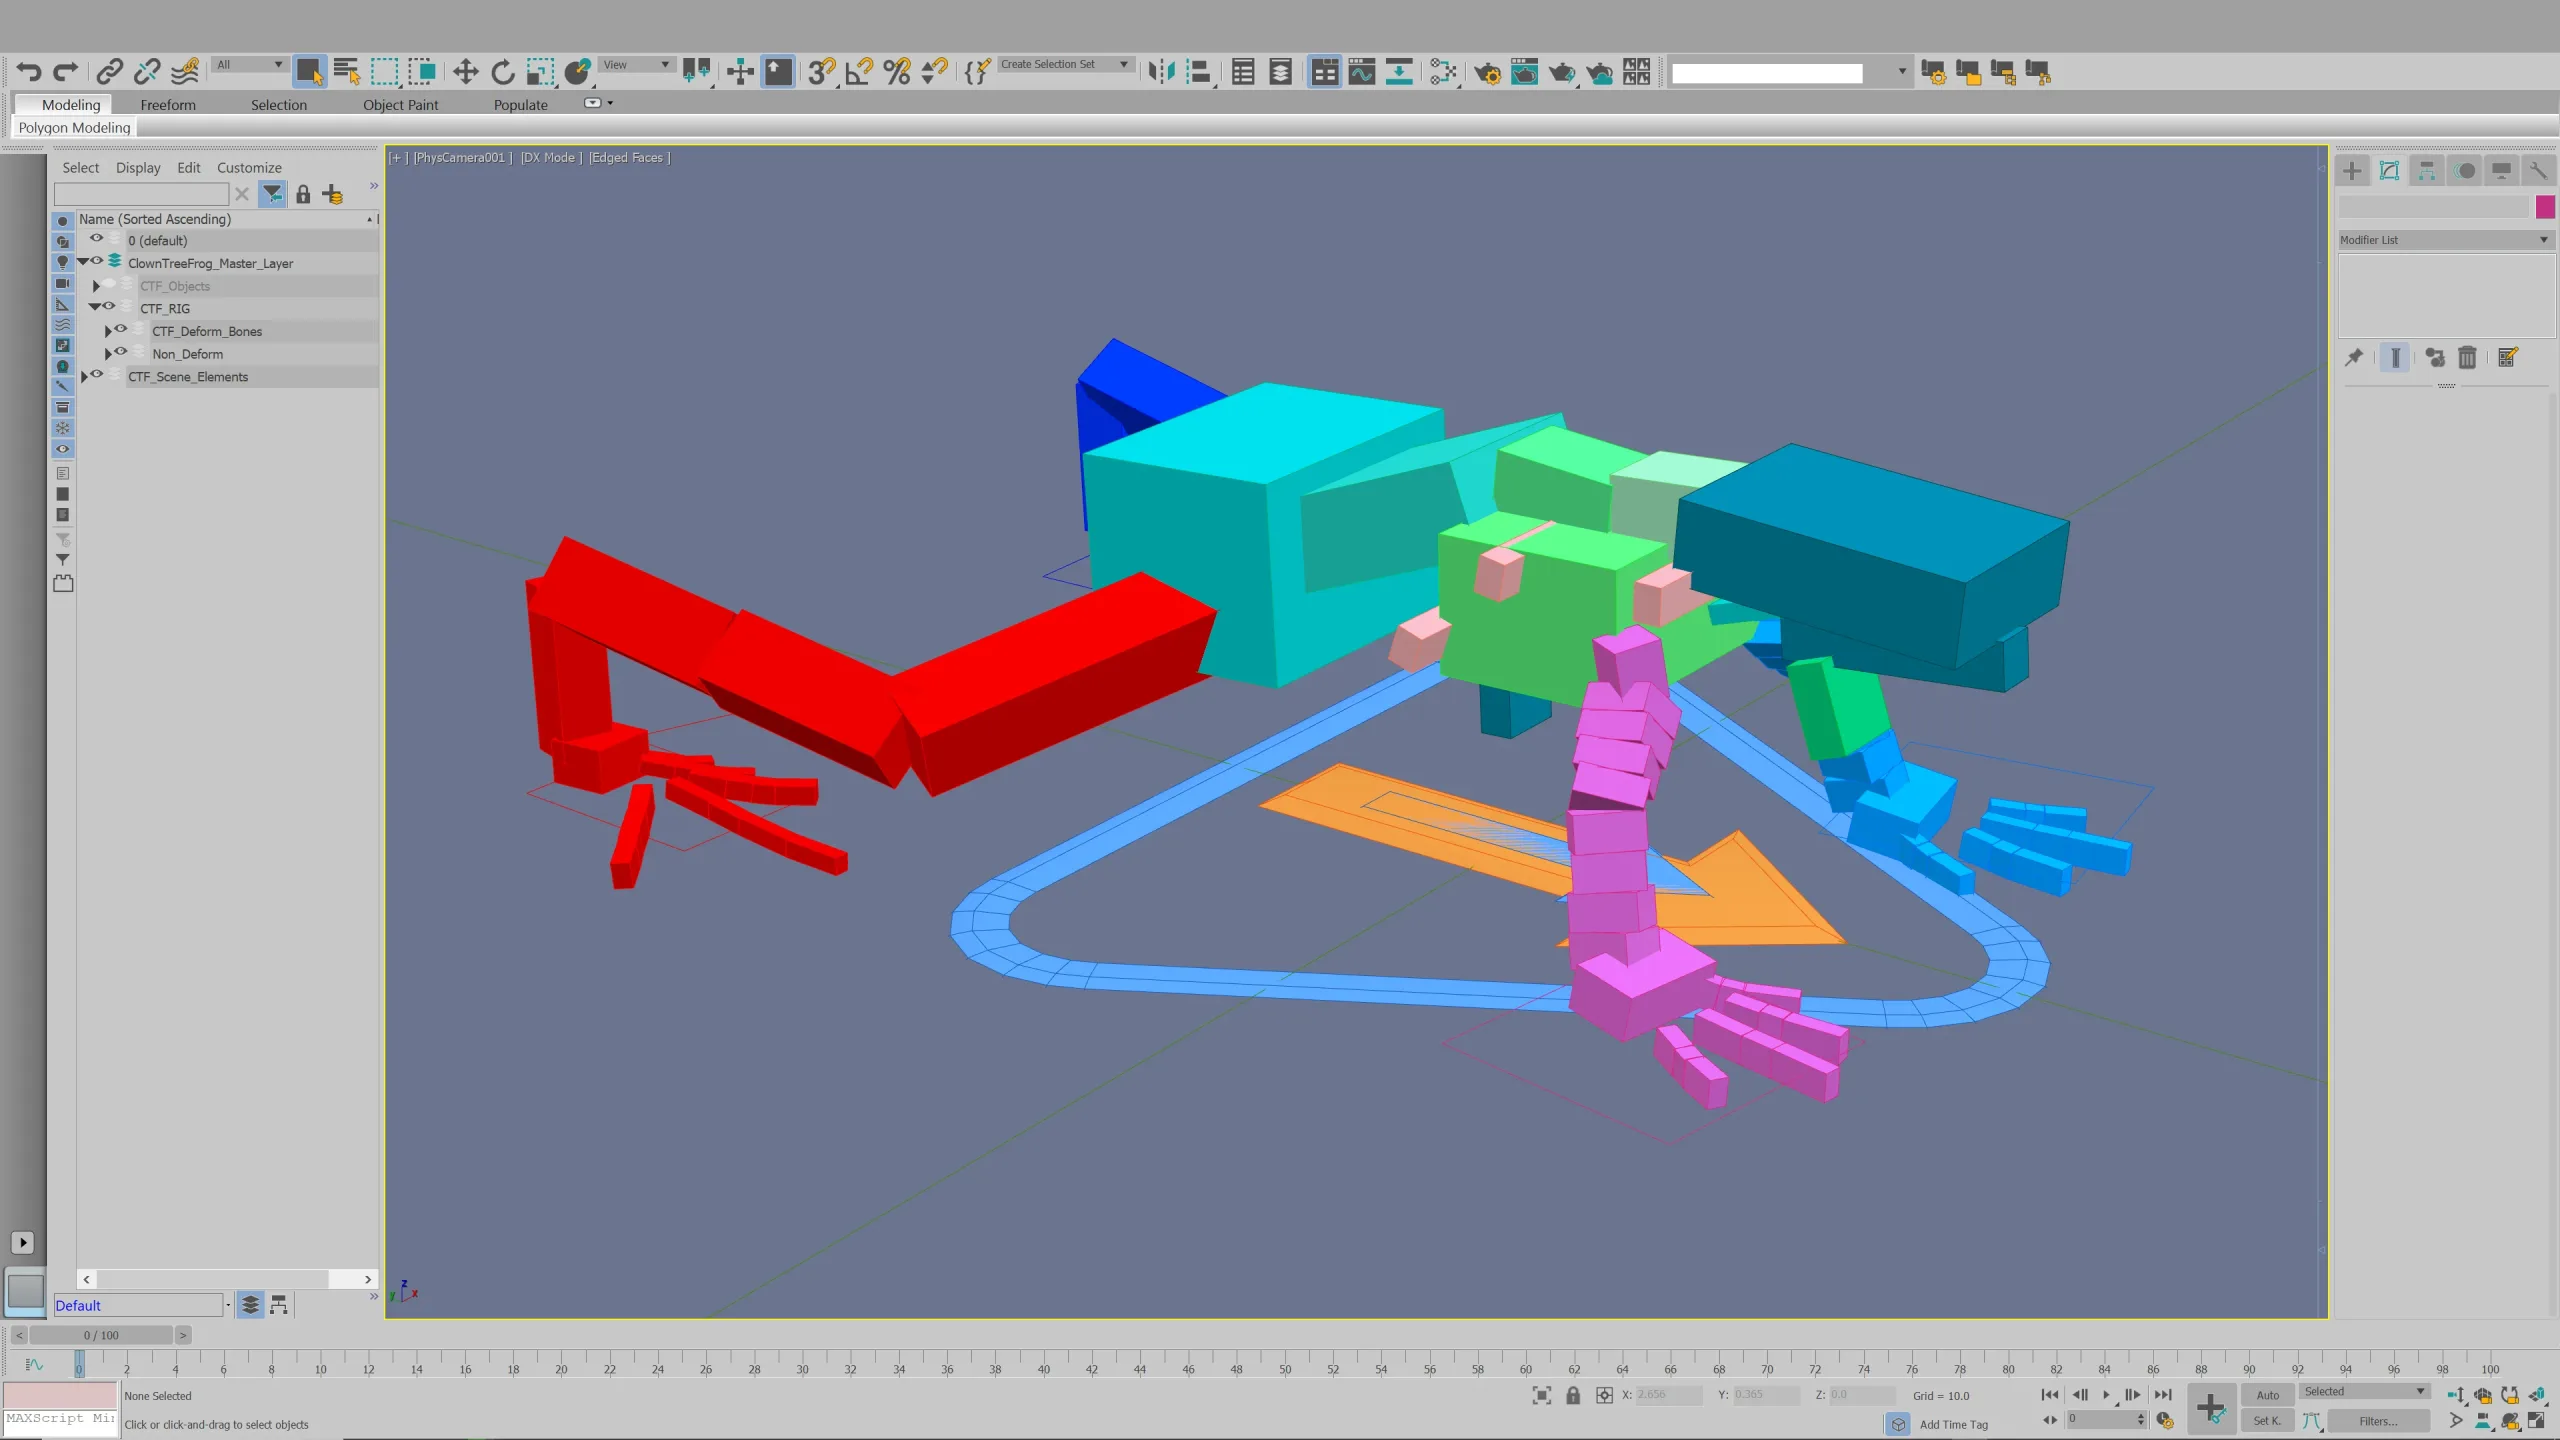Select the Unlink Selection icon
Screen dimensions: 2560x1440
pyautogui.click(x=147, y=72)
